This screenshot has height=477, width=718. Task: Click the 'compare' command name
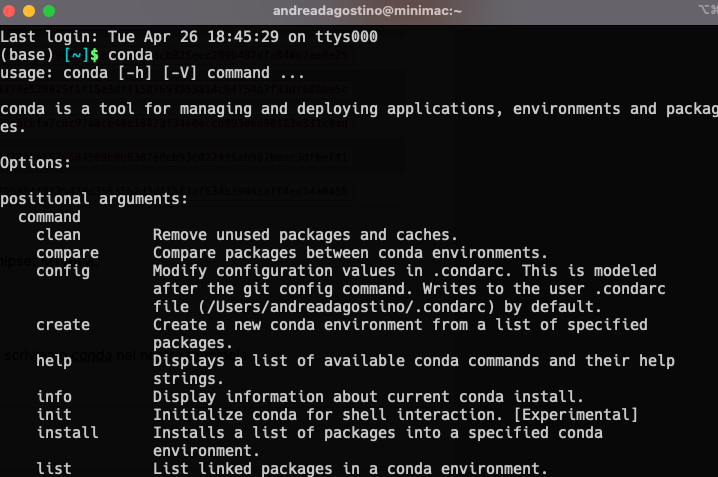(x=67, y=252)
